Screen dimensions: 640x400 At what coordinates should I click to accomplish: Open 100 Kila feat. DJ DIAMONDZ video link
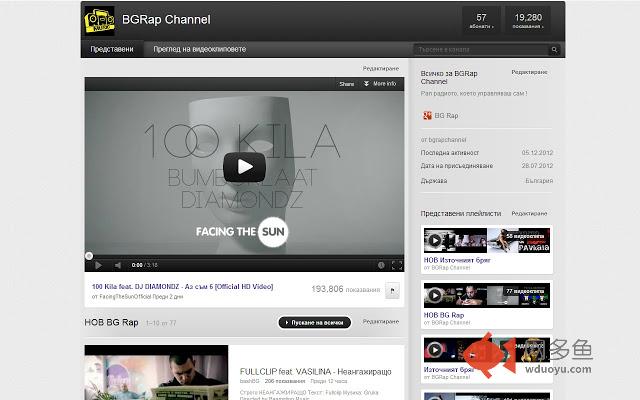coord(182,287)
